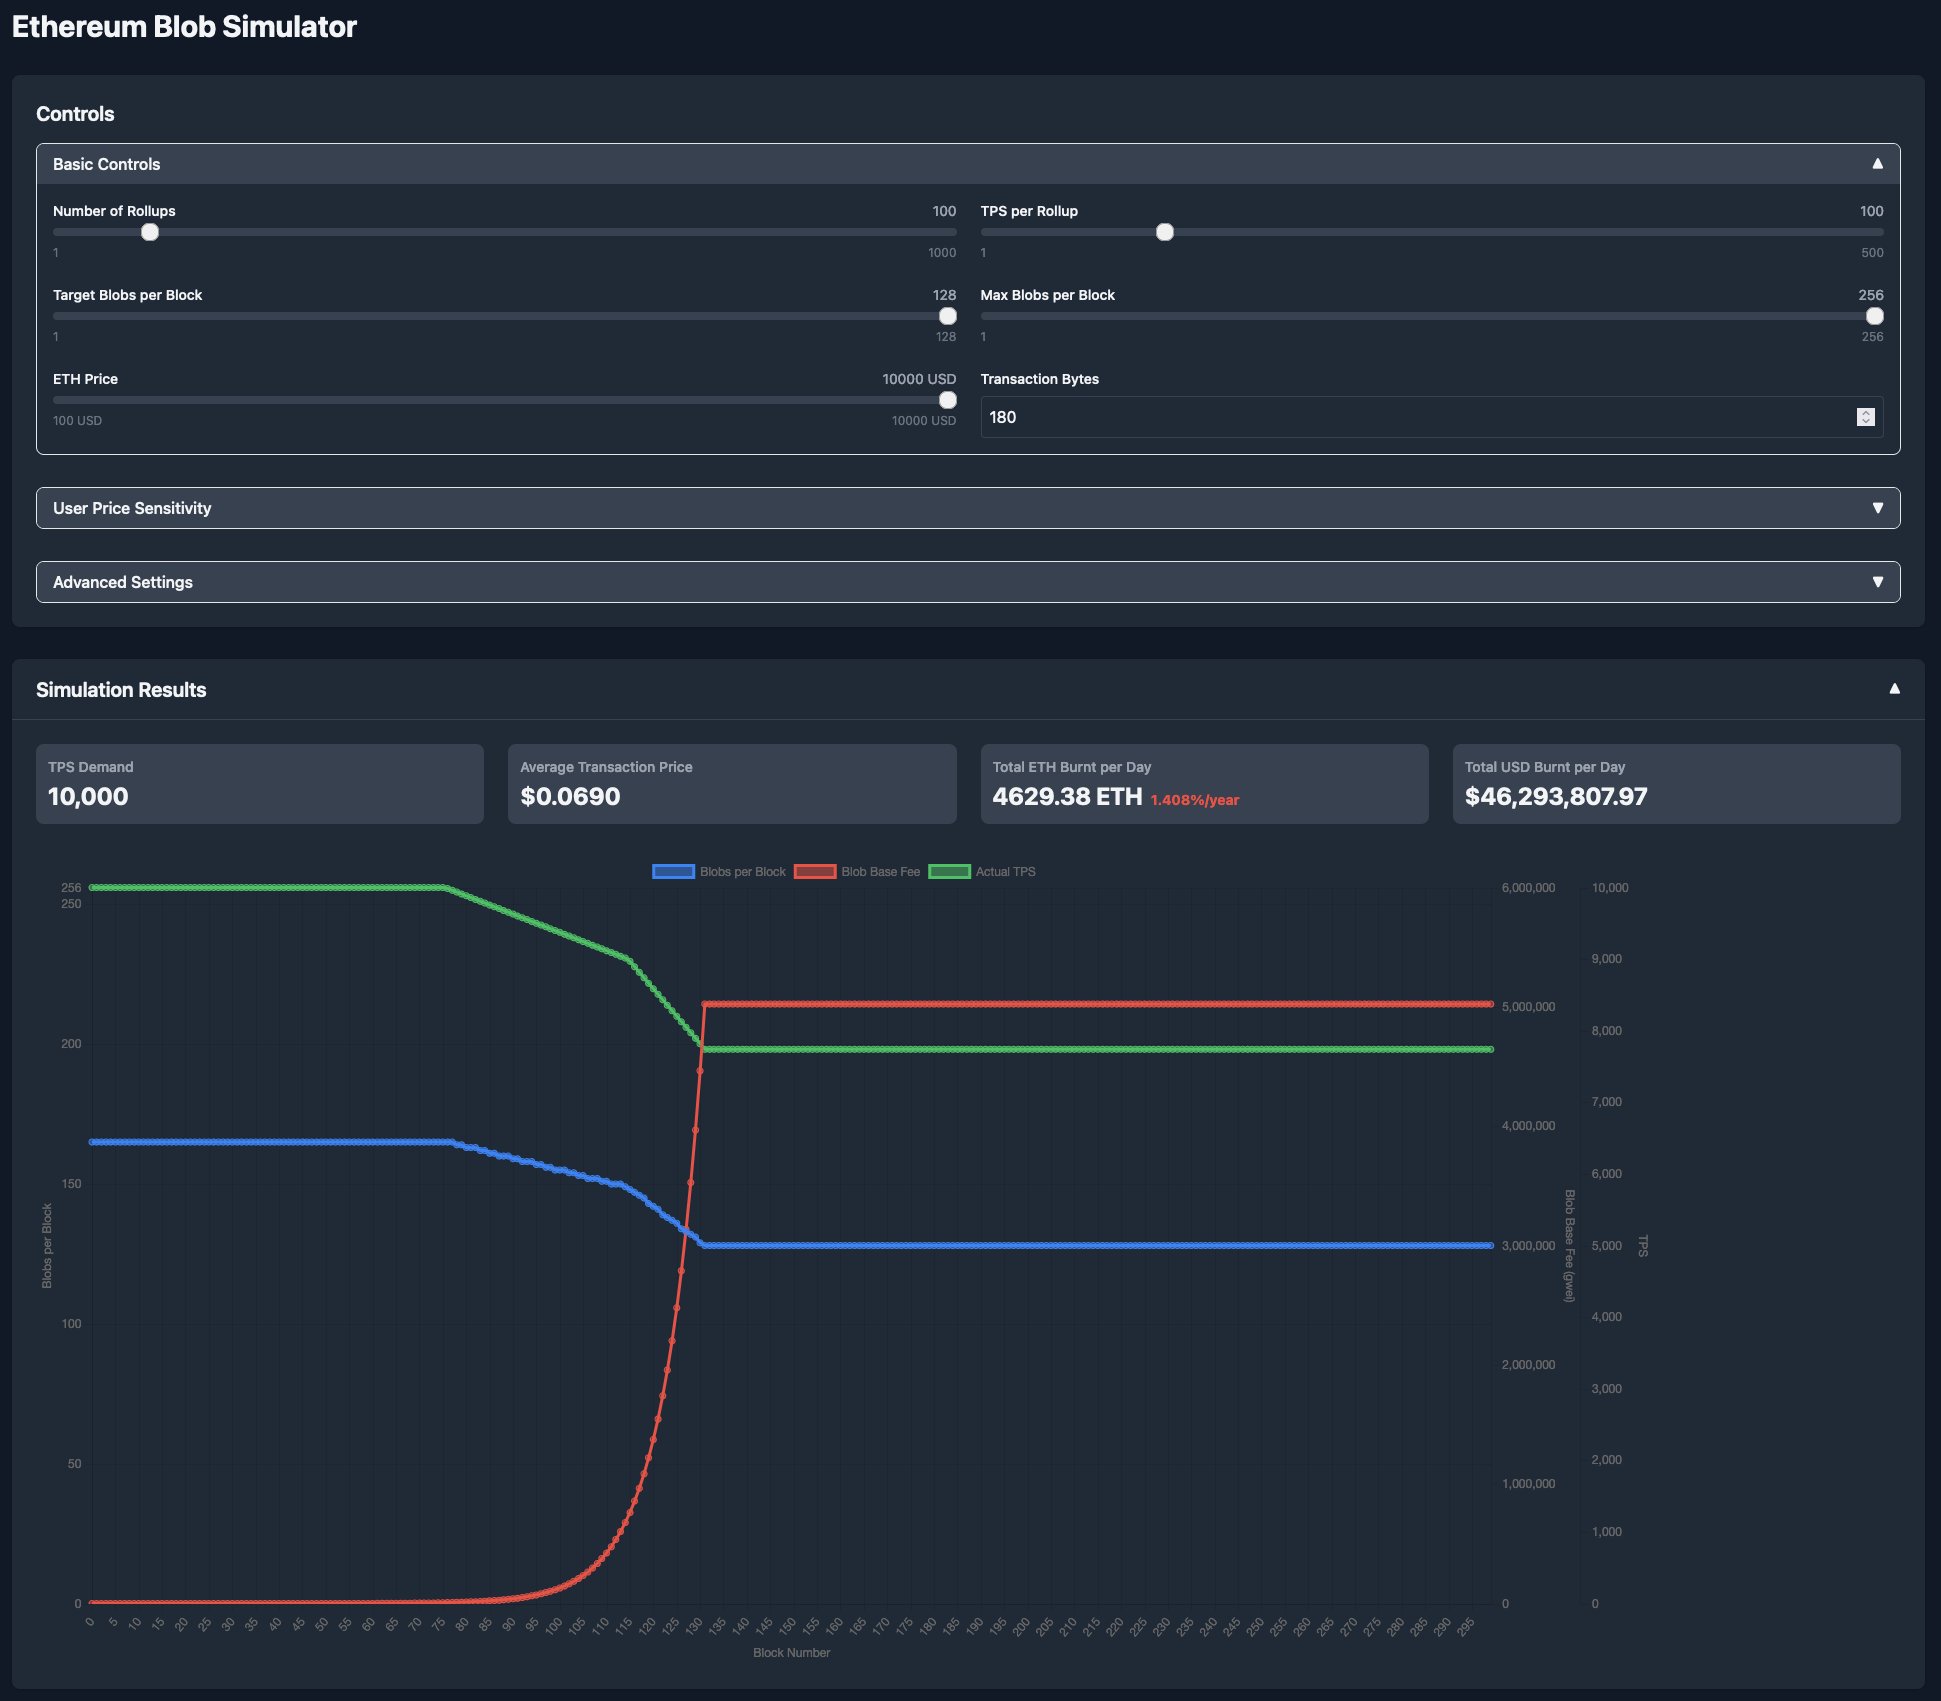This screenshot has width=1941, height=1701.
Task: Click the TPS per Rollup label
Action: (1029, 211)
